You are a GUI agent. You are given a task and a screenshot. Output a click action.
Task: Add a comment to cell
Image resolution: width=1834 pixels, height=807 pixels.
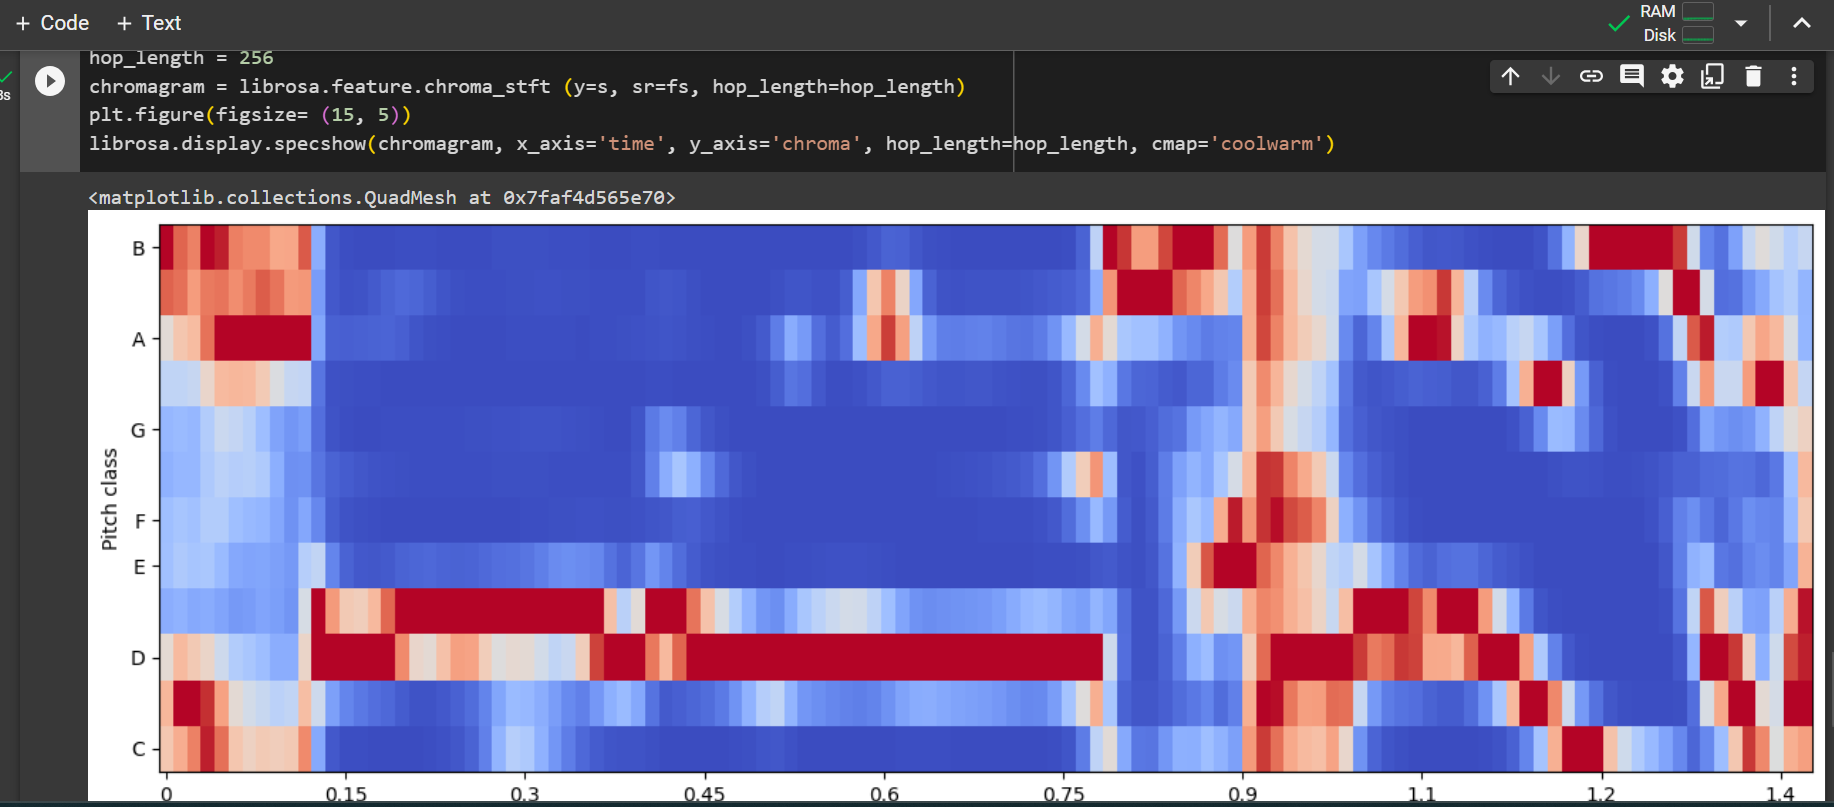pyautogui.click(x=1632, y=76)
